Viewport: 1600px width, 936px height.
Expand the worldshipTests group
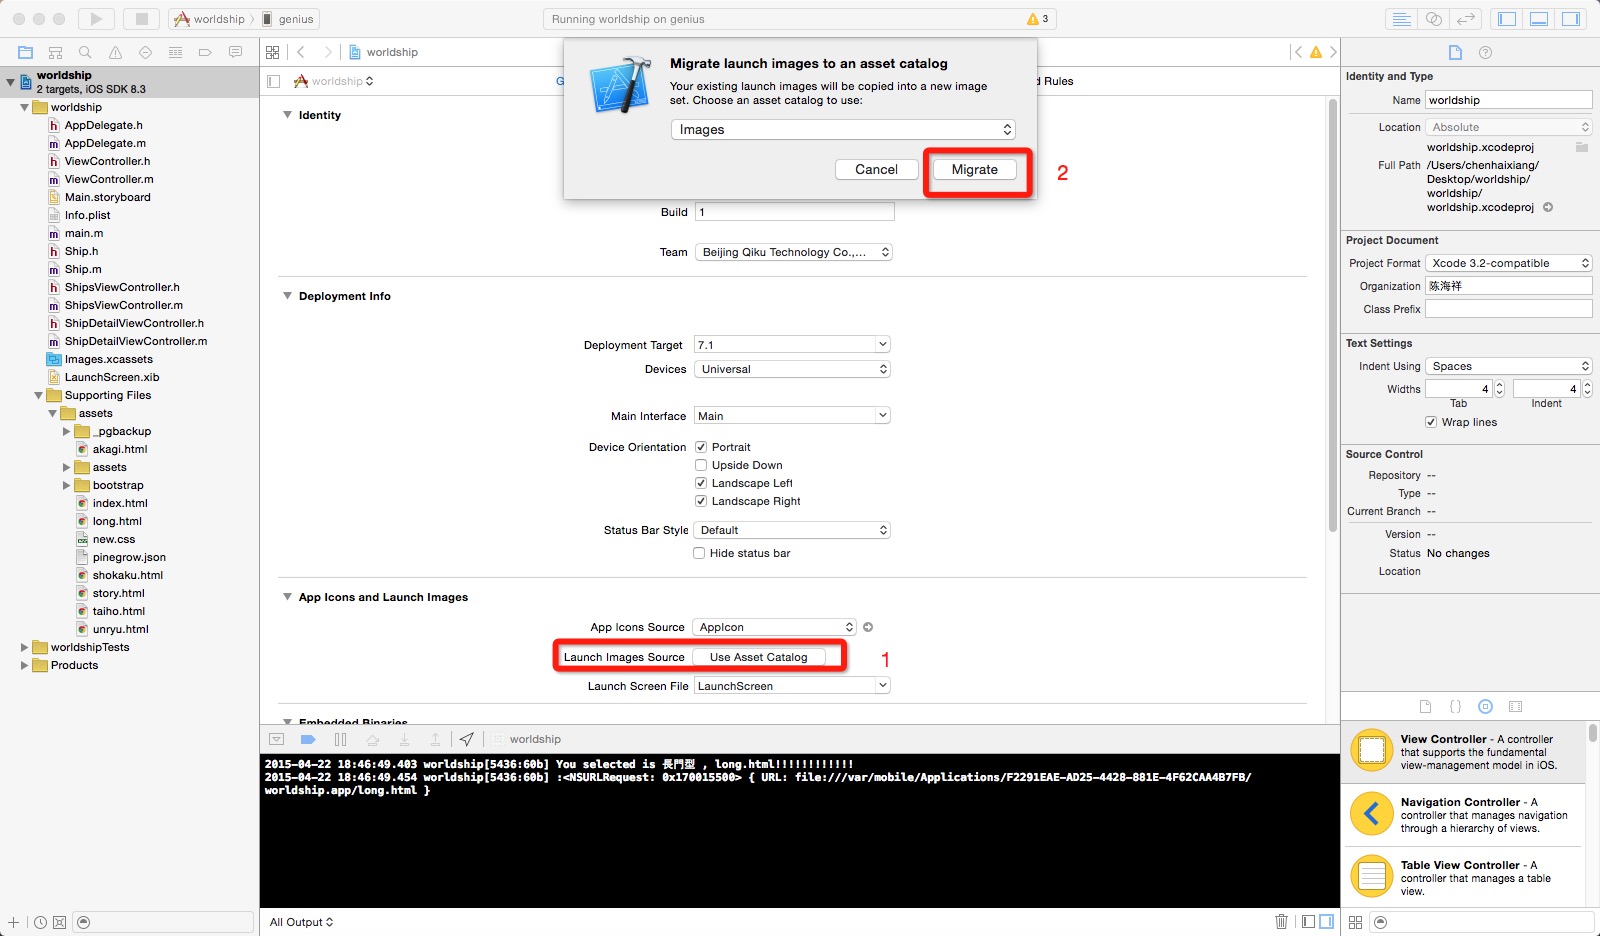pos(24,647)
